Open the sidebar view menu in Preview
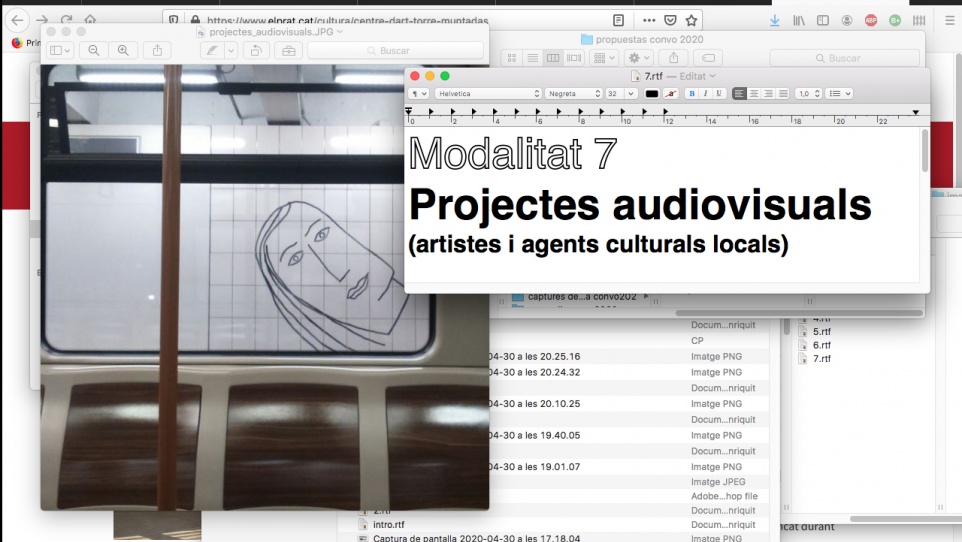The image size is (962, 542). [x=60, y=50]
